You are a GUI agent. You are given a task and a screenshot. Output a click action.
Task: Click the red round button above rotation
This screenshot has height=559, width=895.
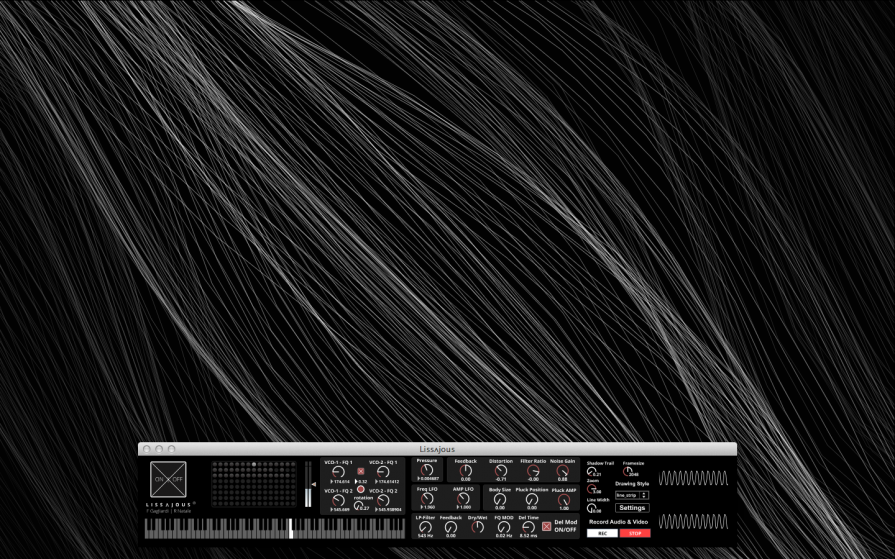tap(361, 489)
